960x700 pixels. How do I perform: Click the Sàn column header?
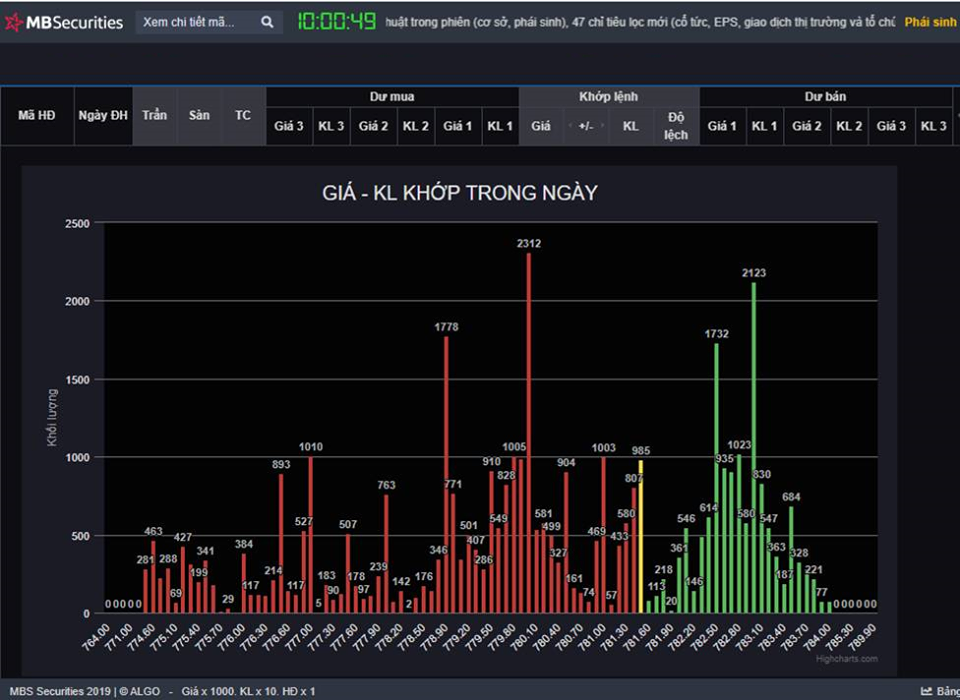point(199,115)
